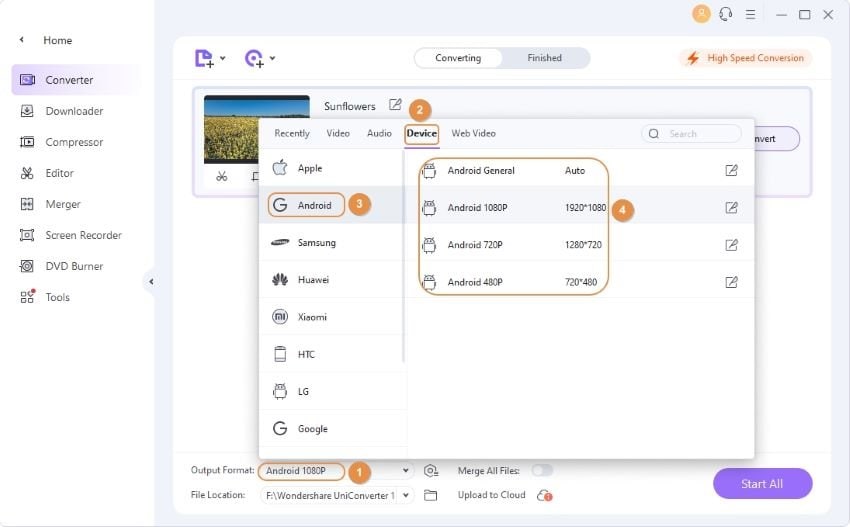The width and height of the screenshot is (850, 527).
Task: Click the trim scissors icon under thumbnail
Action: pos(222,176)
